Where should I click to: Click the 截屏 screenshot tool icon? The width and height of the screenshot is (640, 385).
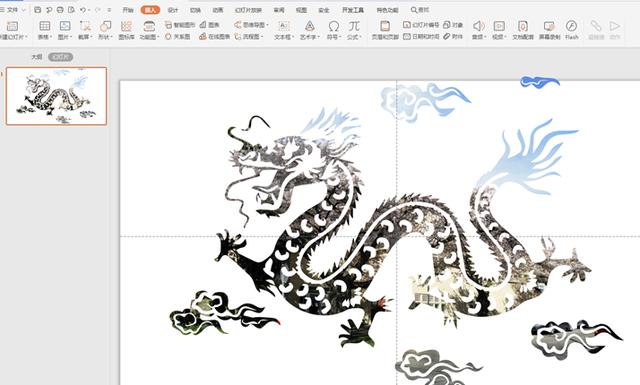pyautogui.click(x=85, y=26)
